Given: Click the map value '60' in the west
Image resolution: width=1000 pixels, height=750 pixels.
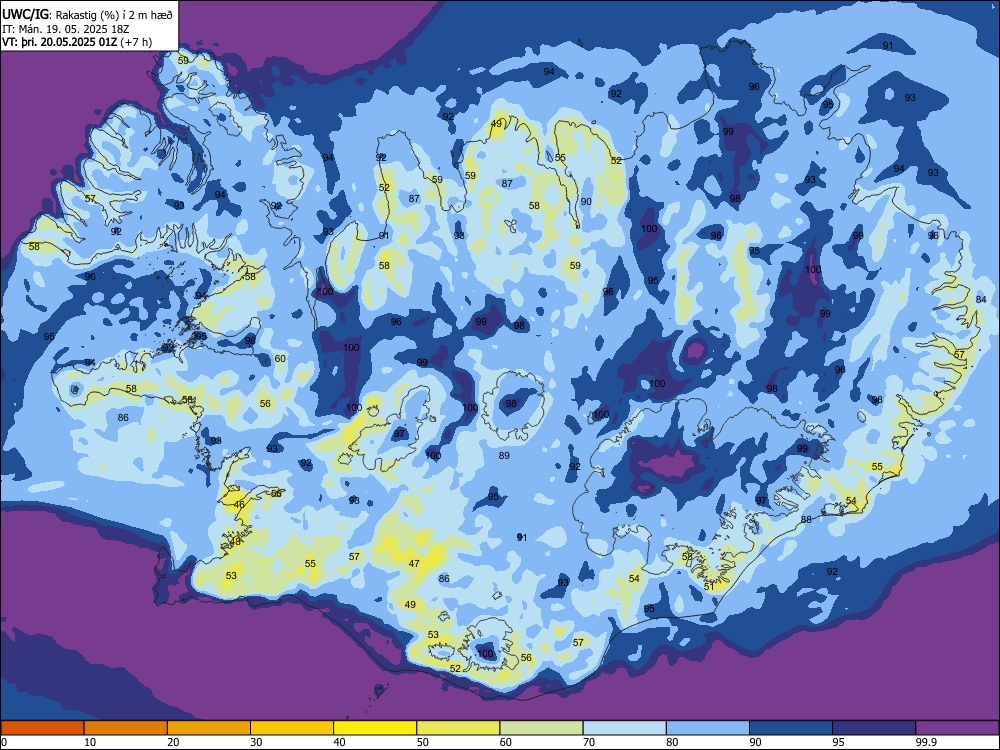Looking at the screenshot, I should [280, 359].
